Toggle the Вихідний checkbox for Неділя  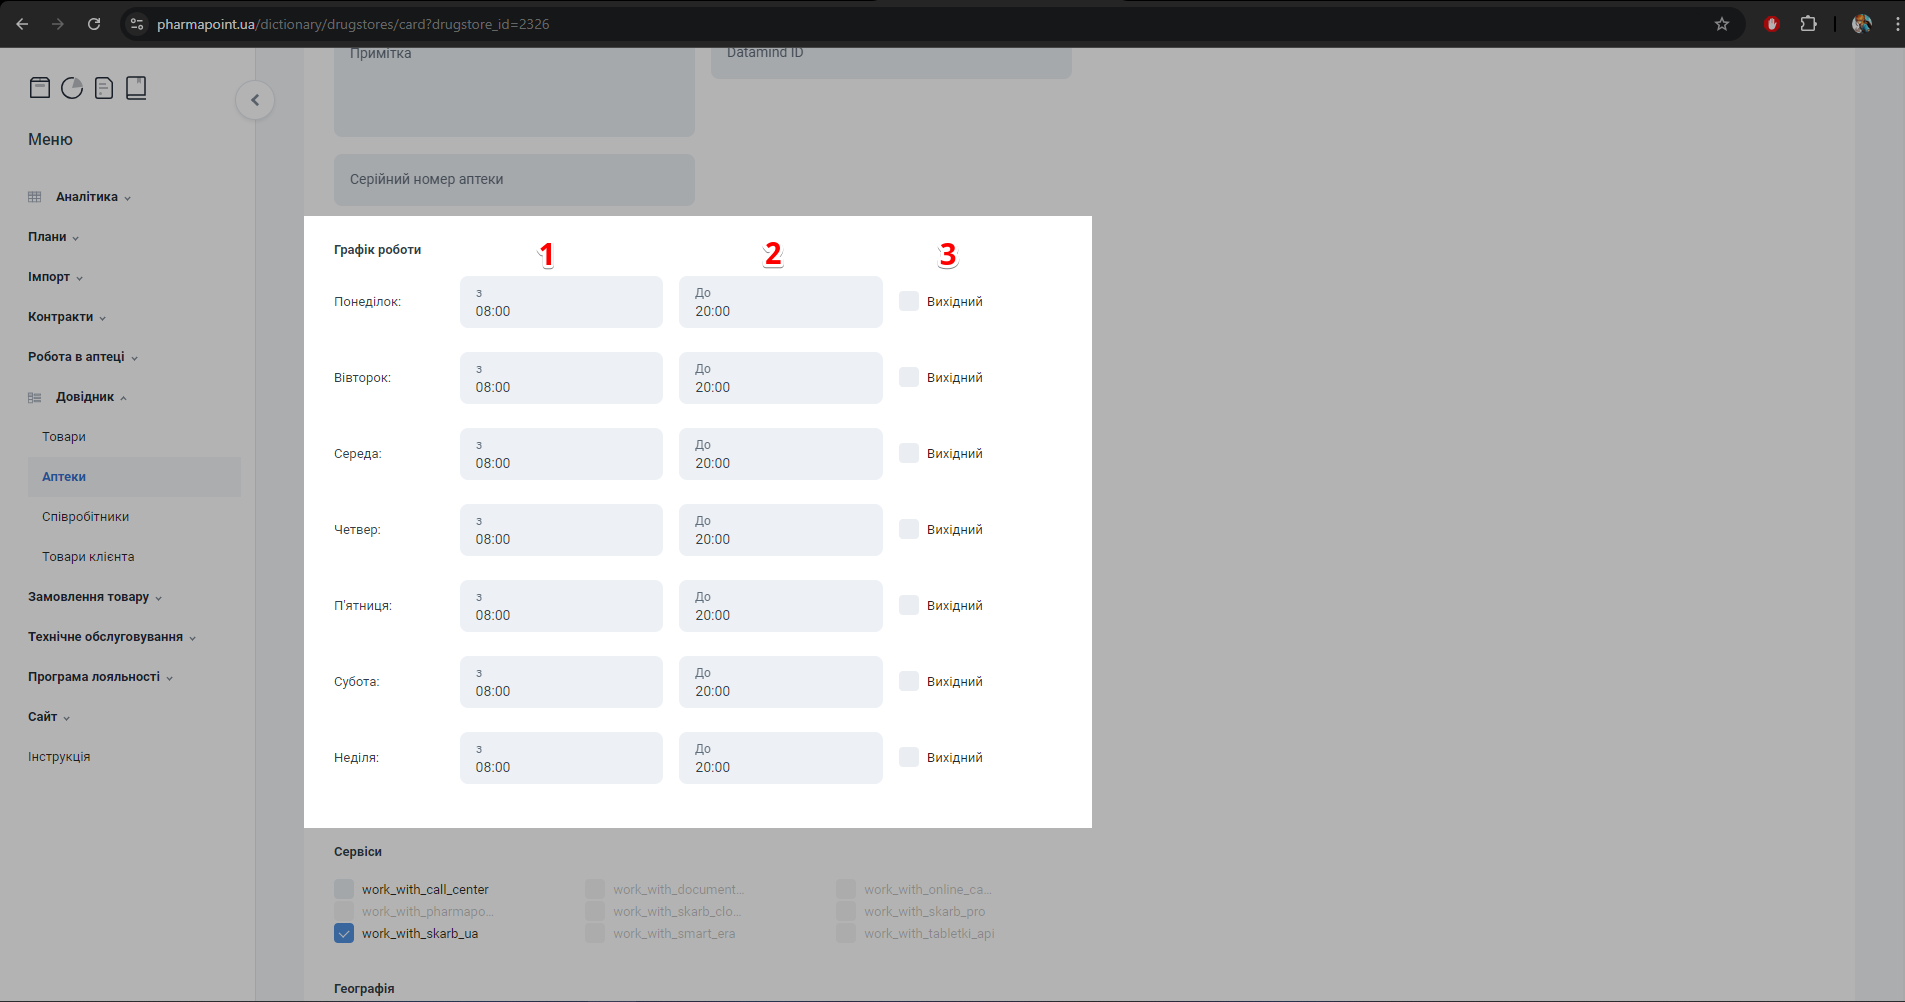[x=909, y=757]
